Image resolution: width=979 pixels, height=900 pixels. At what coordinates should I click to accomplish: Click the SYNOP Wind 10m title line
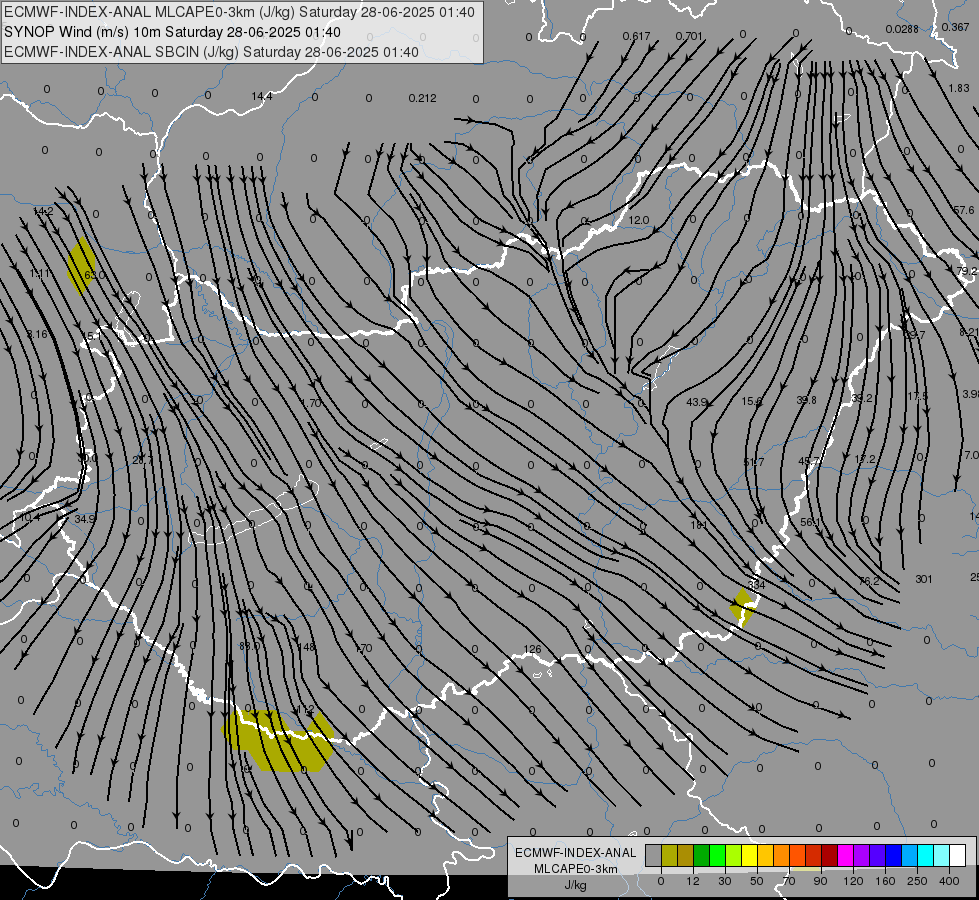click(172, 32)
